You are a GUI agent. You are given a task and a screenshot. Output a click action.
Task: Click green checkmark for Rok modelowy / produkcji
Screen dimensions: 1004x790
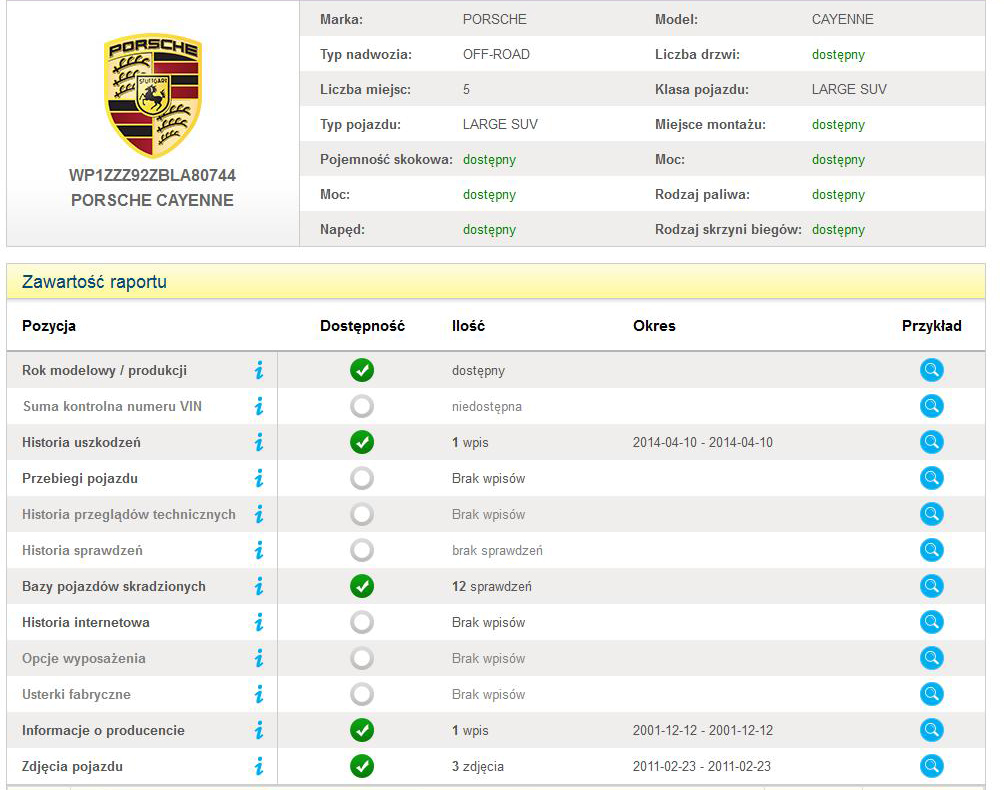[x=362, y=370]
